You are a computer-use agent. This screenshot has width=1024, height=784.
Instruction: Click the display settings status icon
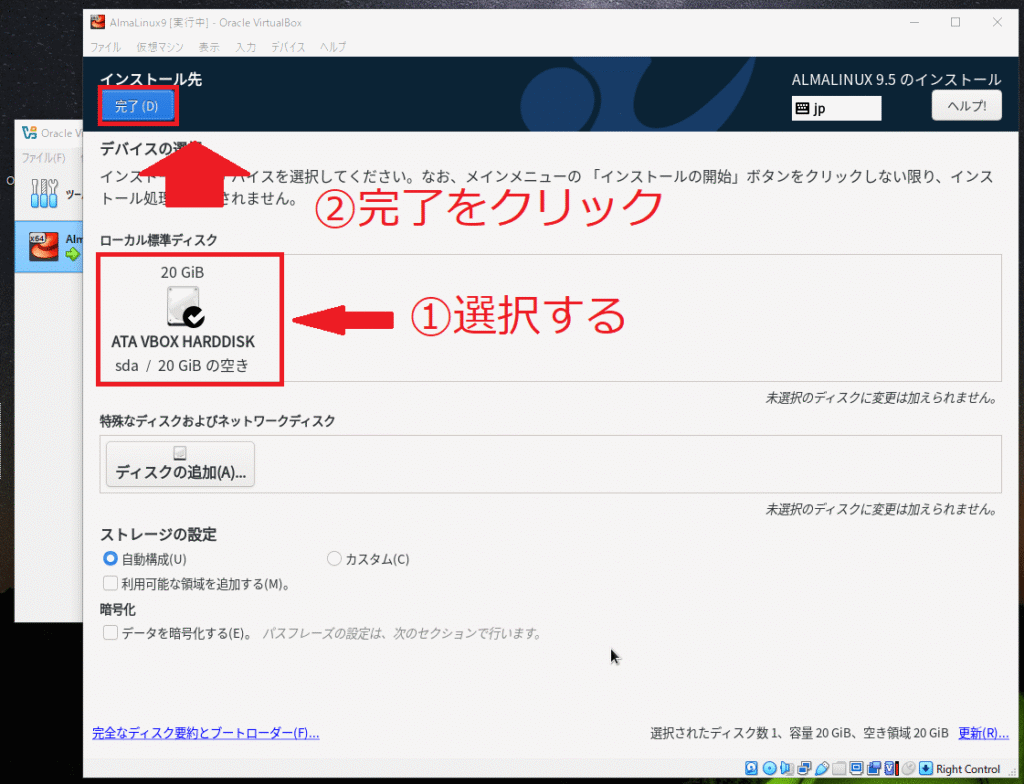tap(857, 768)
